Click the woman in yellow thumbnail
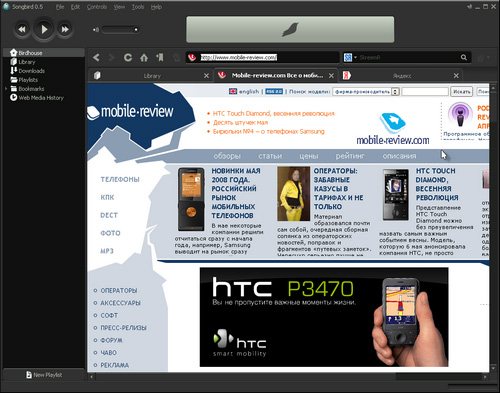This screenshot has height=393, width=500. (294, 194)
